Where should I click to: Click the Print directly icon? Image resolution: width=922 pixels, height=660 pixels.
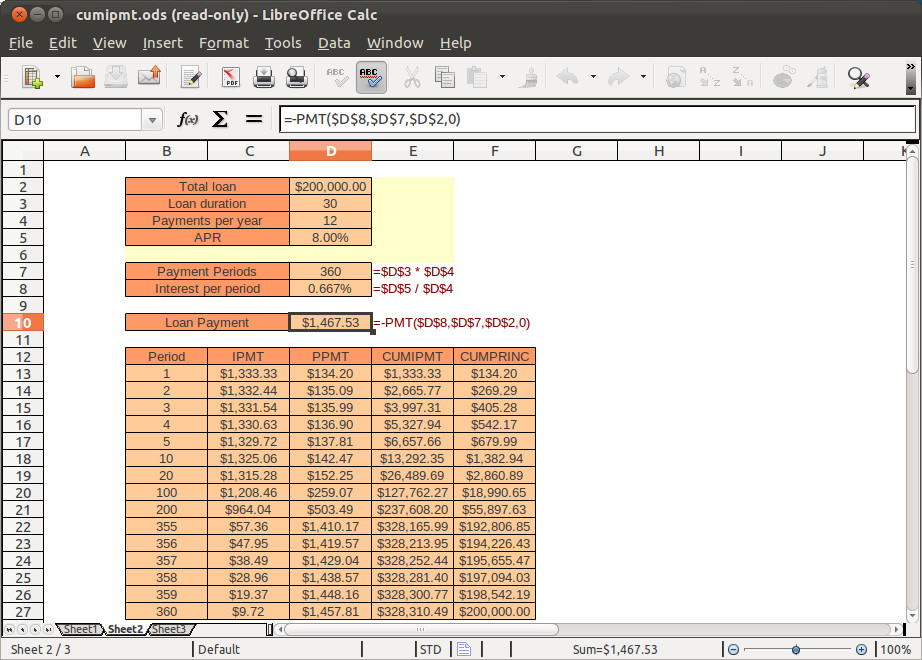pos(263,77)
